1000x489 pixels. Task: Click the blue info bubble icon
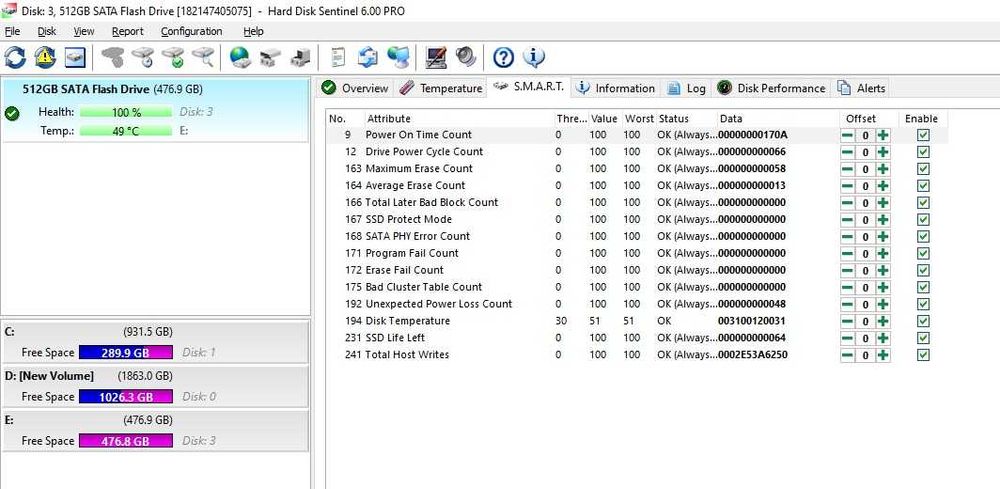pos(534,57)
